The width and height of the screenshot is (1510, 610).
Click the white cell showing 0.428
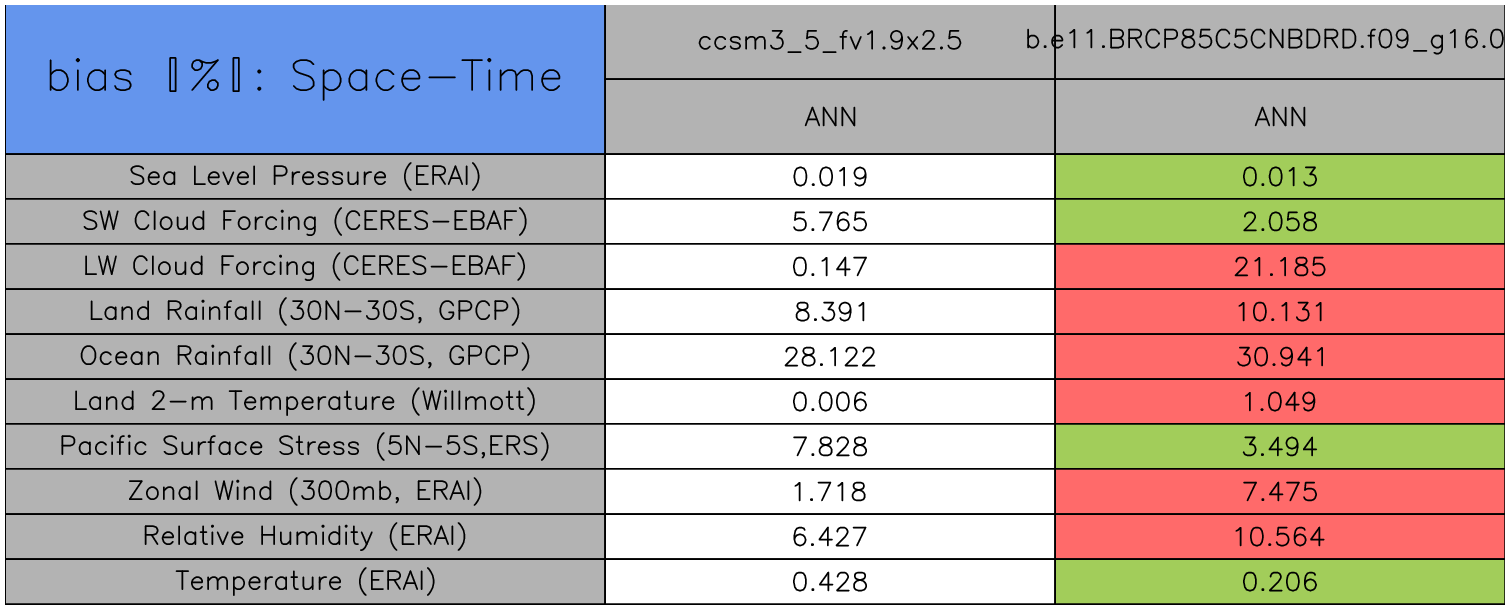pos(830,582)
